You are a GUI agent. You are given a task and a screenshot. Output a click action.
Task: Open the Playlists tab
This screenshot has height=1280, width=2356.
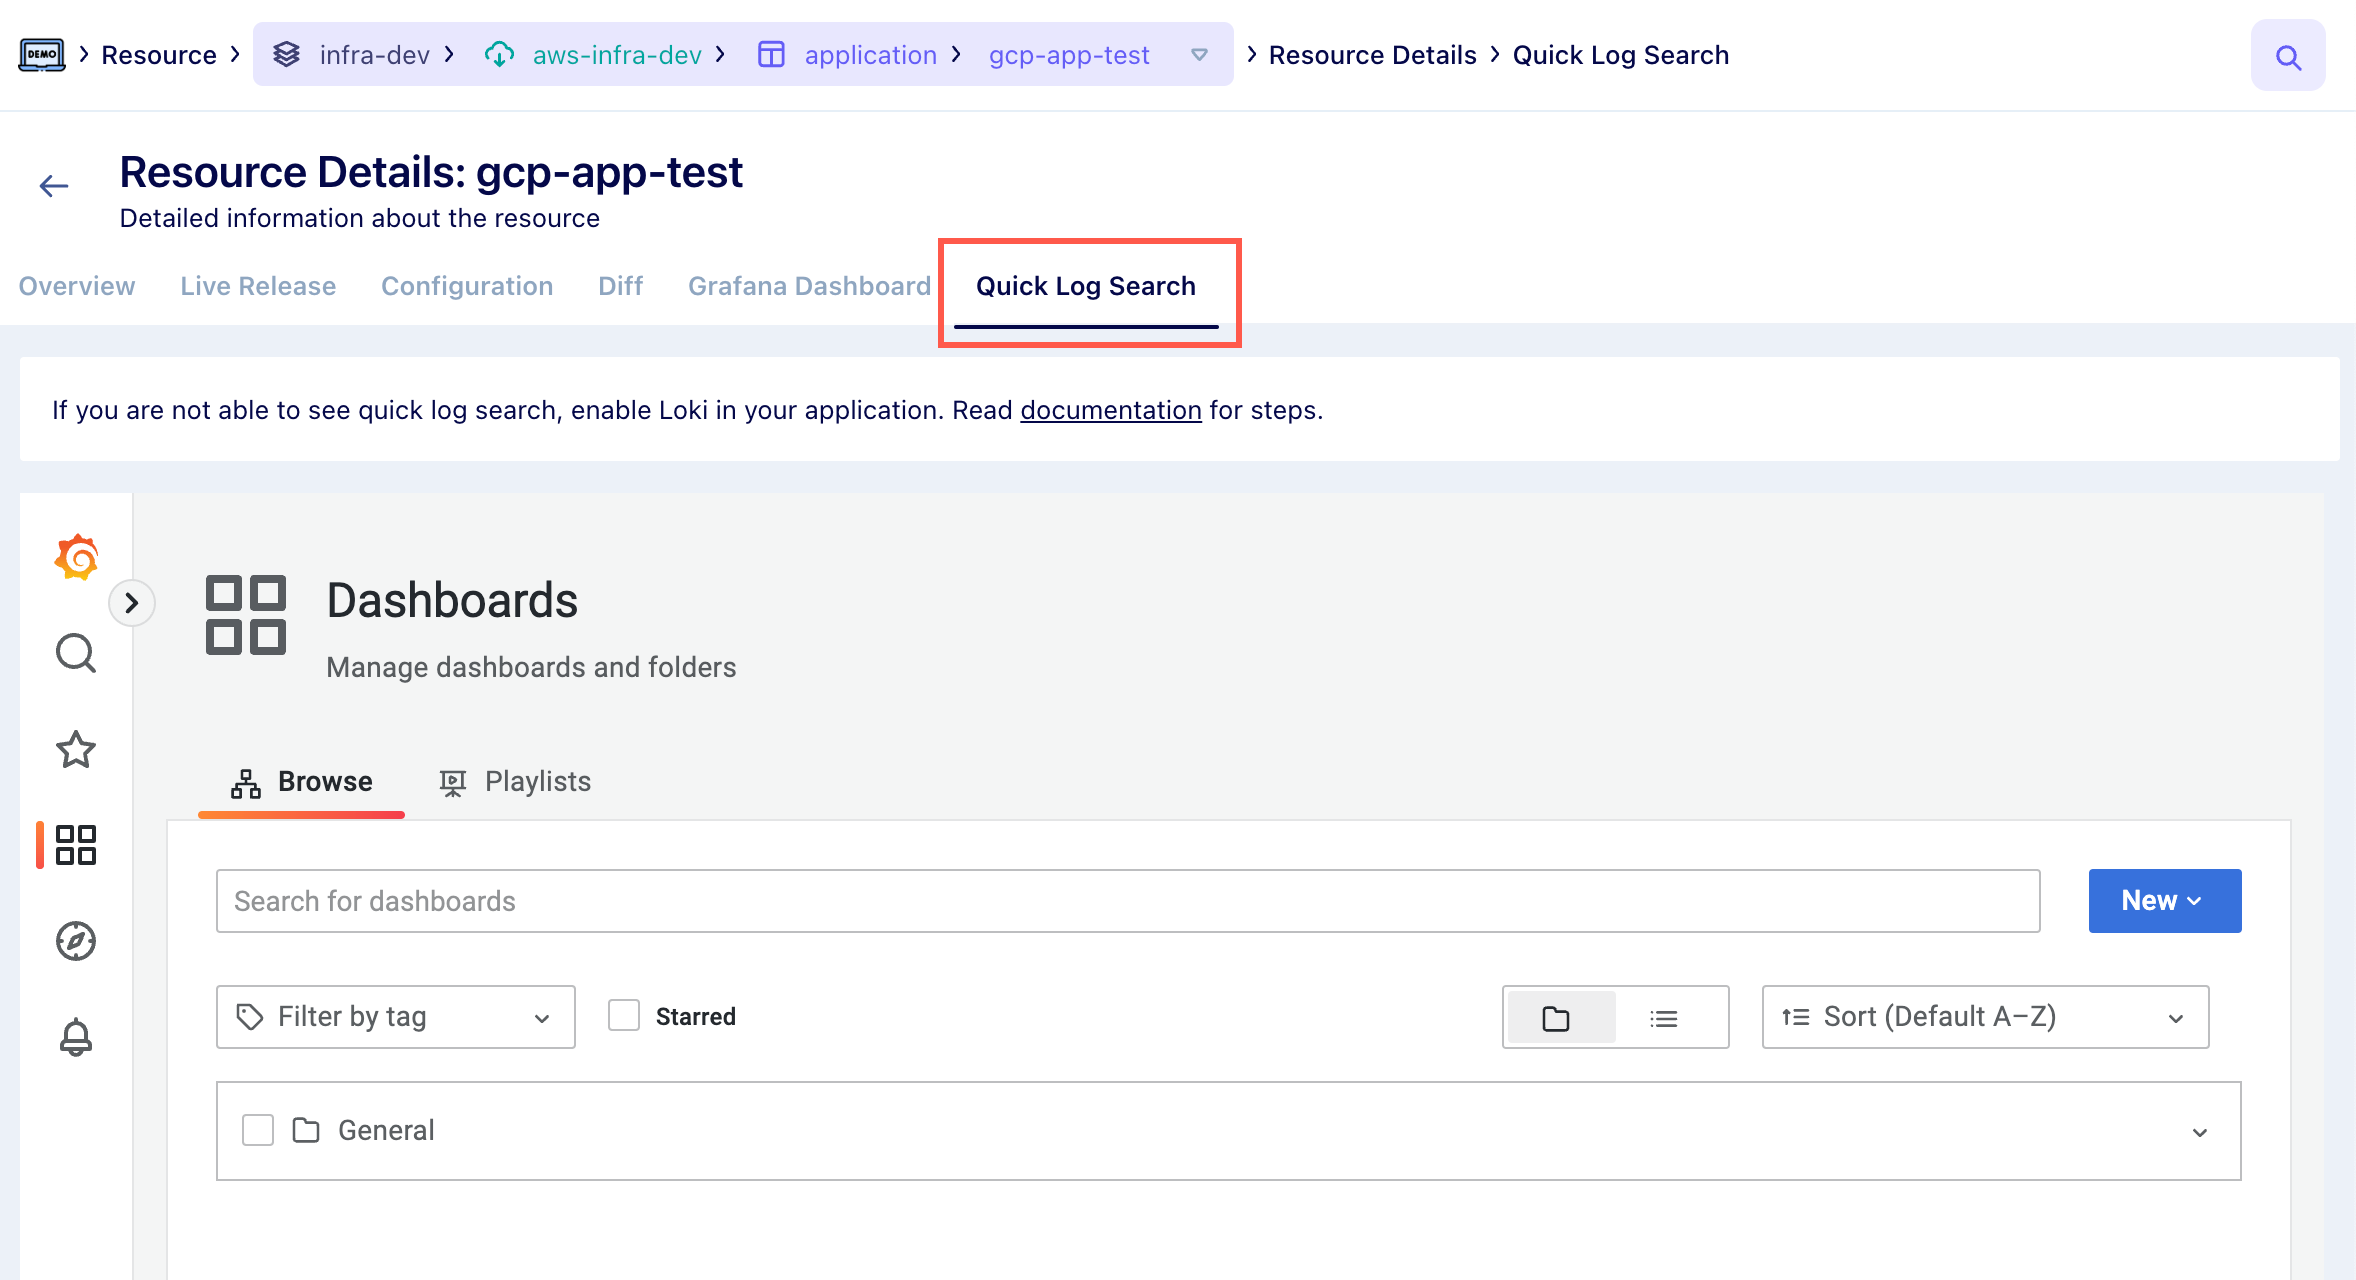pyautogui.click(x=516, y=782)
